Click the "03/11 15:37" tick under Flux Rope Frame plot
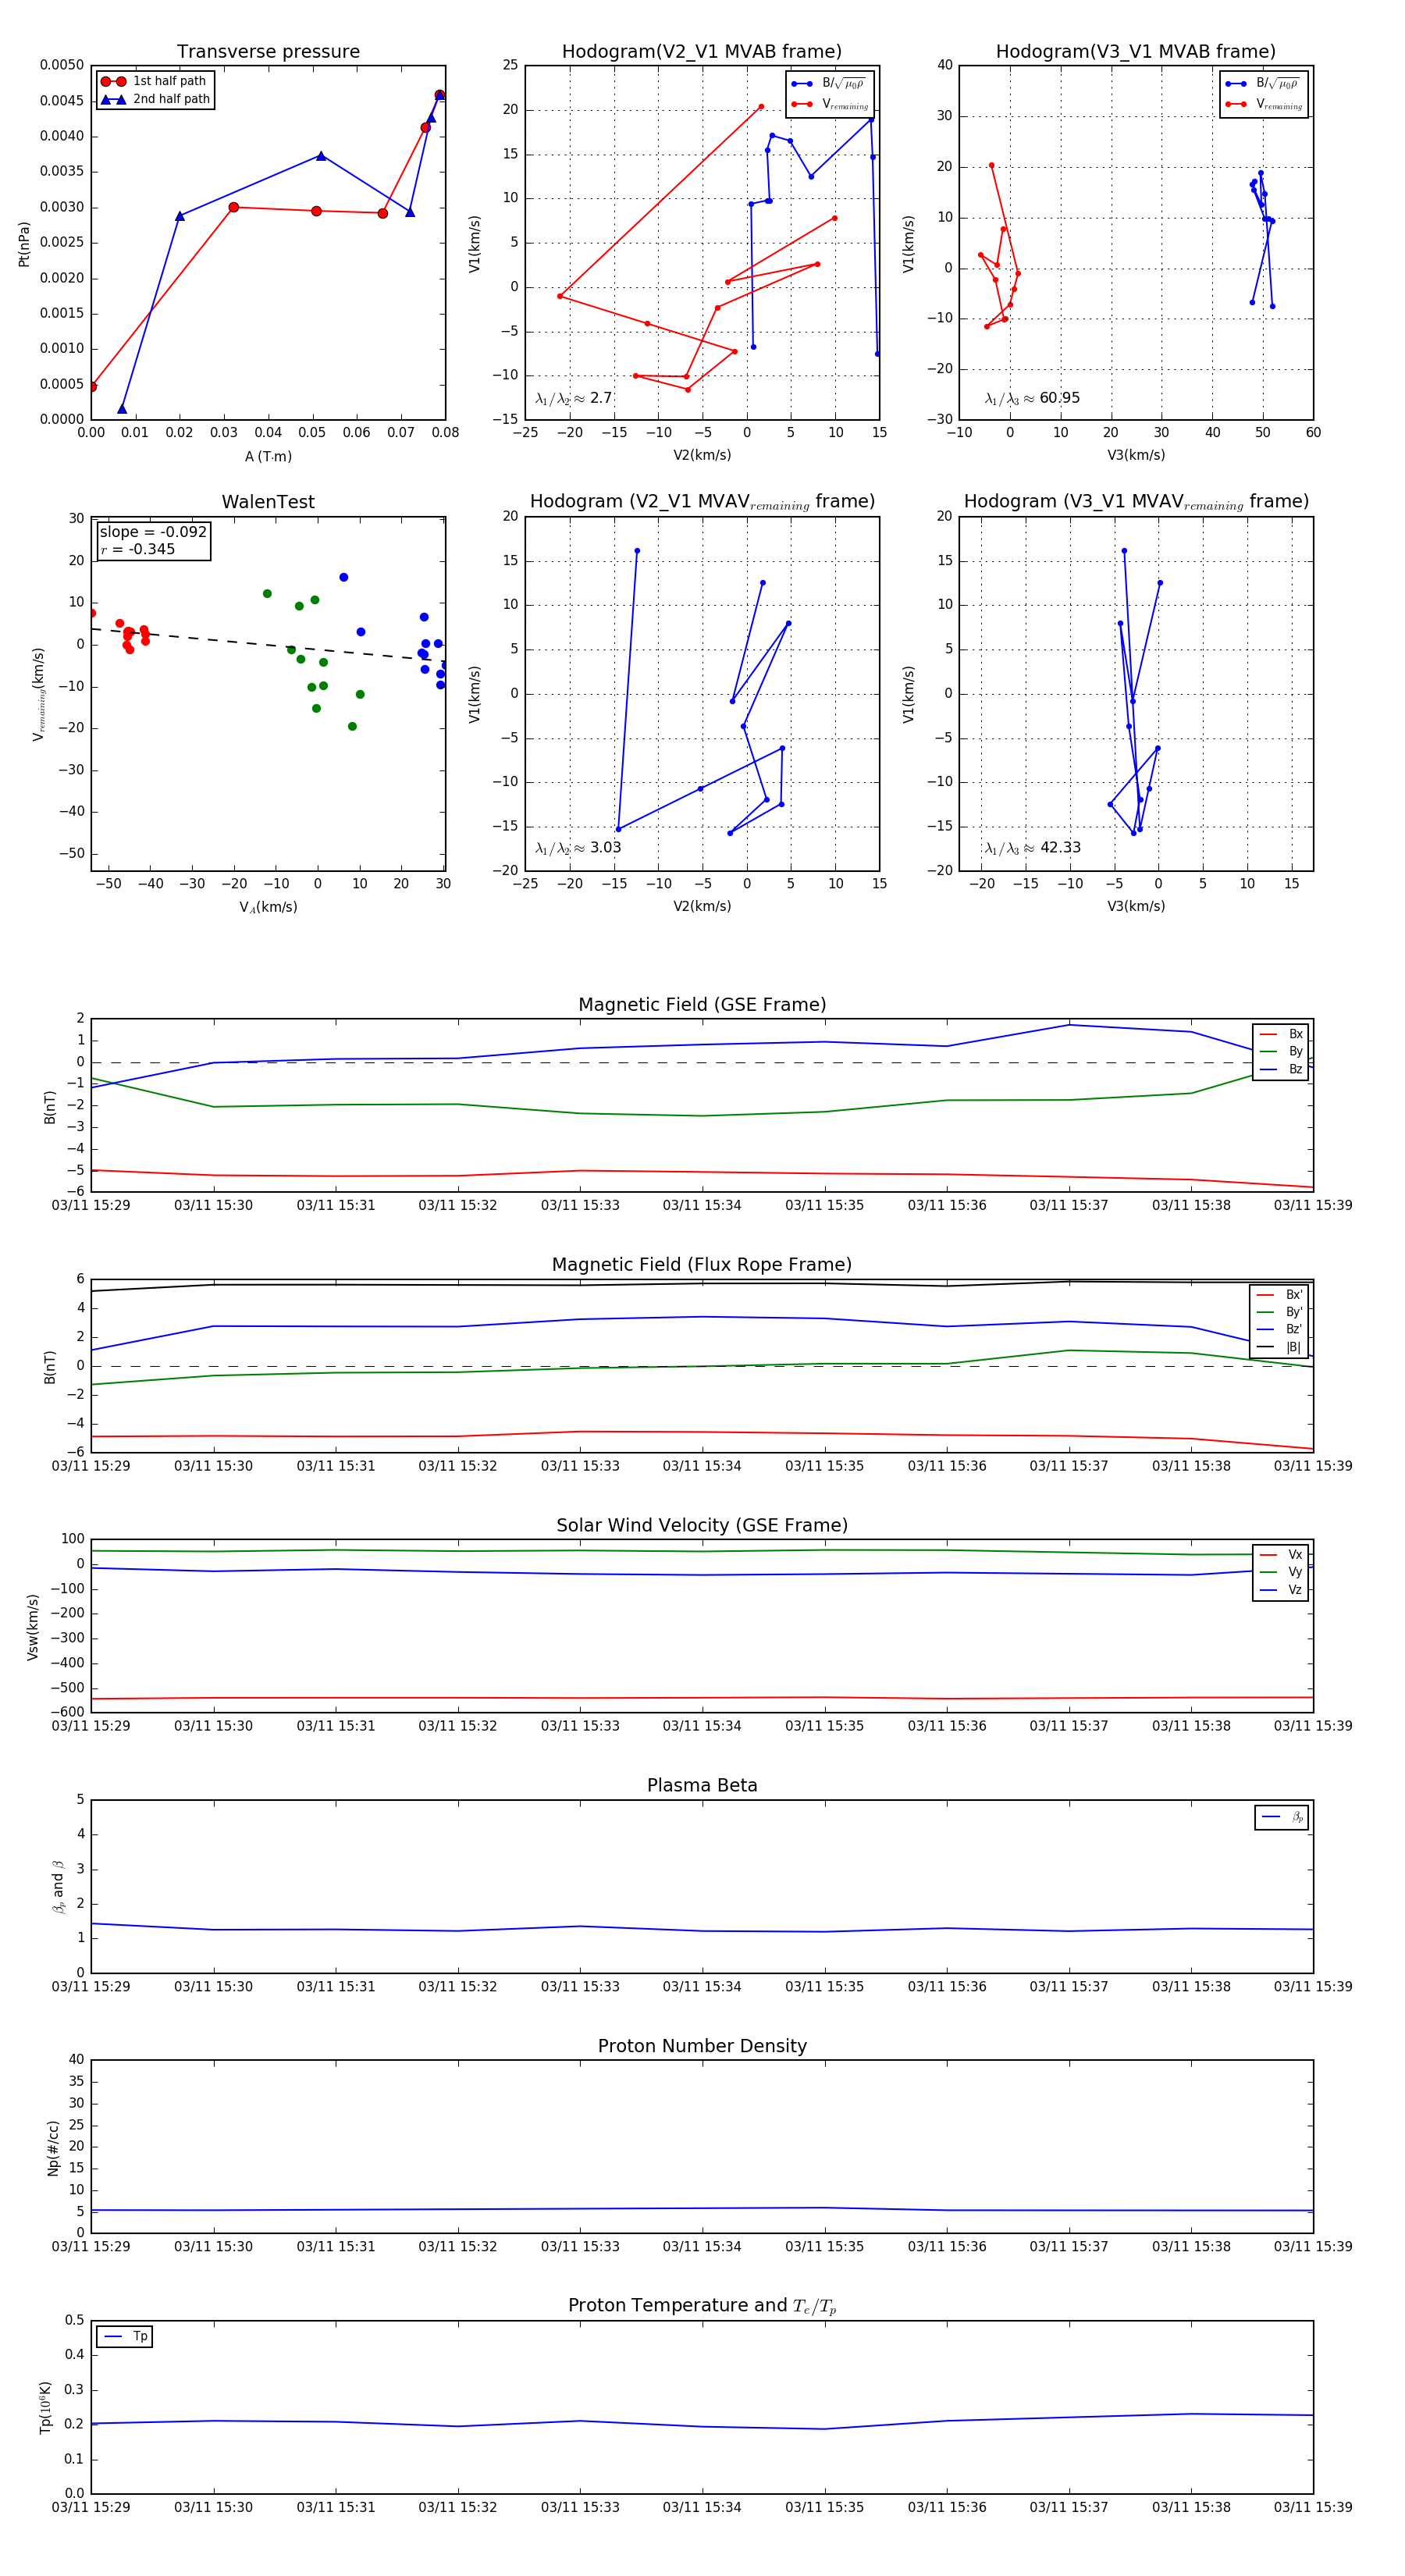 [1069, 1465]
